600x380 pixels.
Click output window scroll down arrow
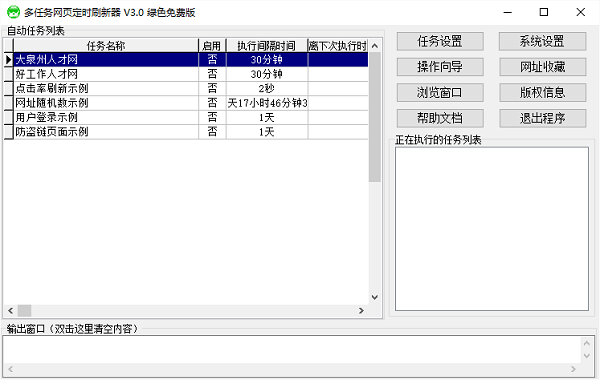587,356
